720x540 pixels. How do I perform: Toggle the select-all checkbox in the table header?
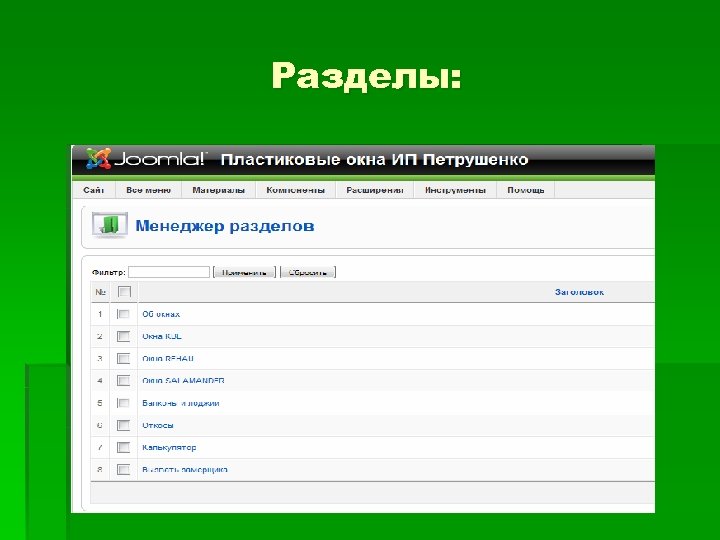124,292
